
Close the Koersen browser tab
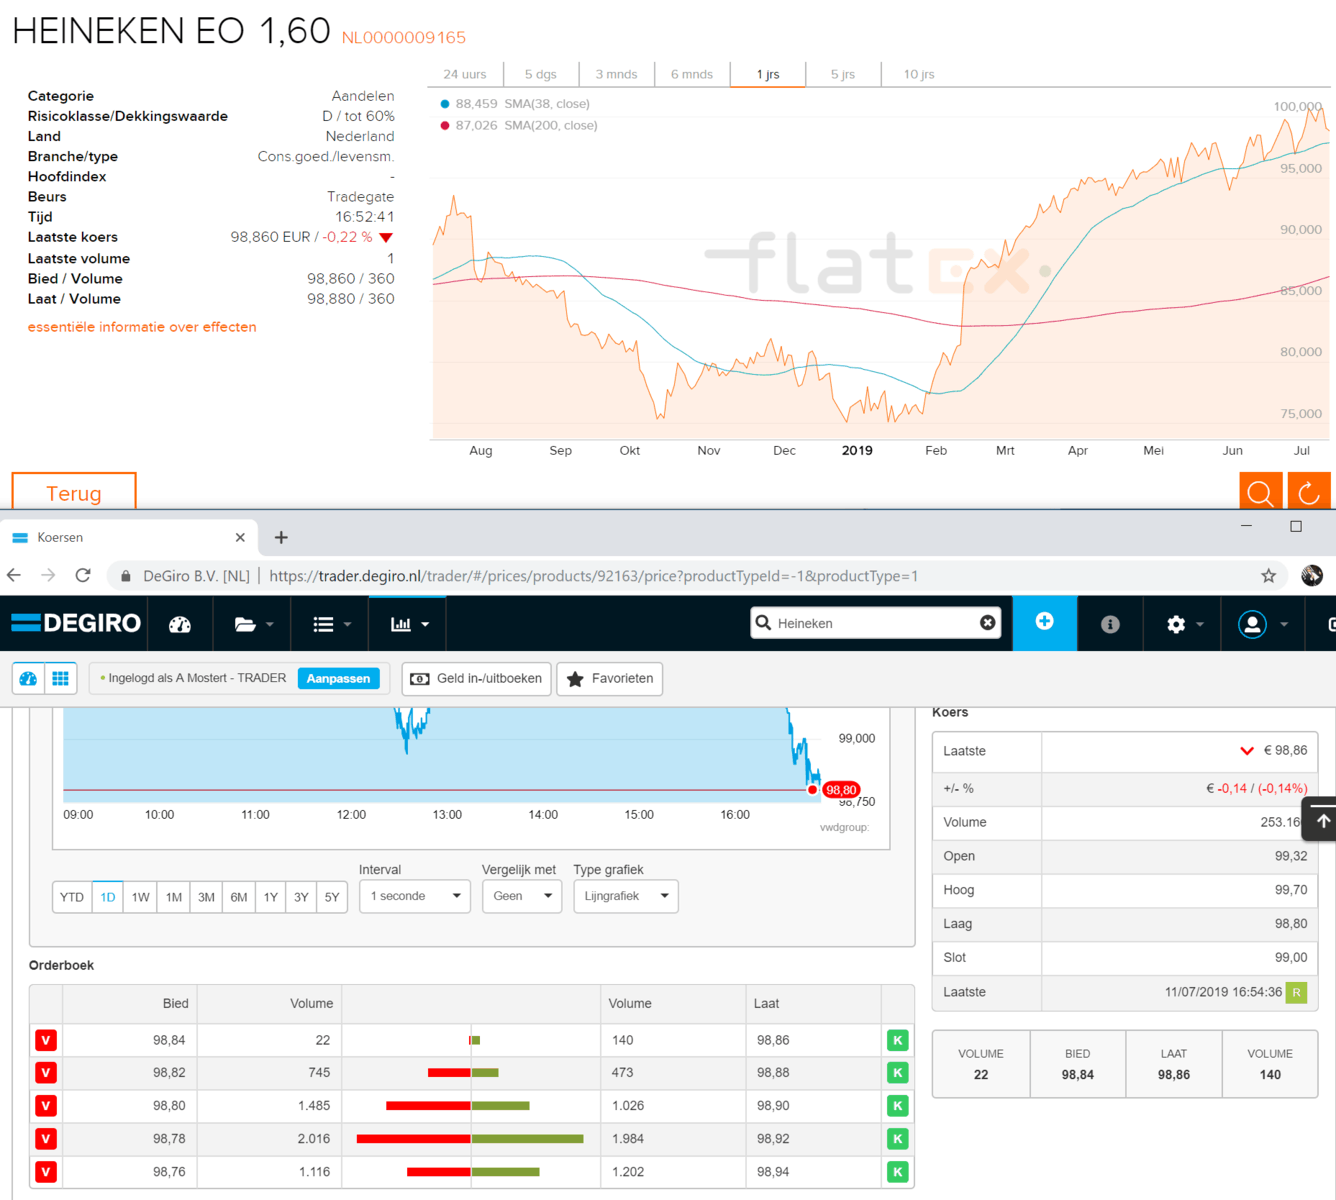click(240, 537)
